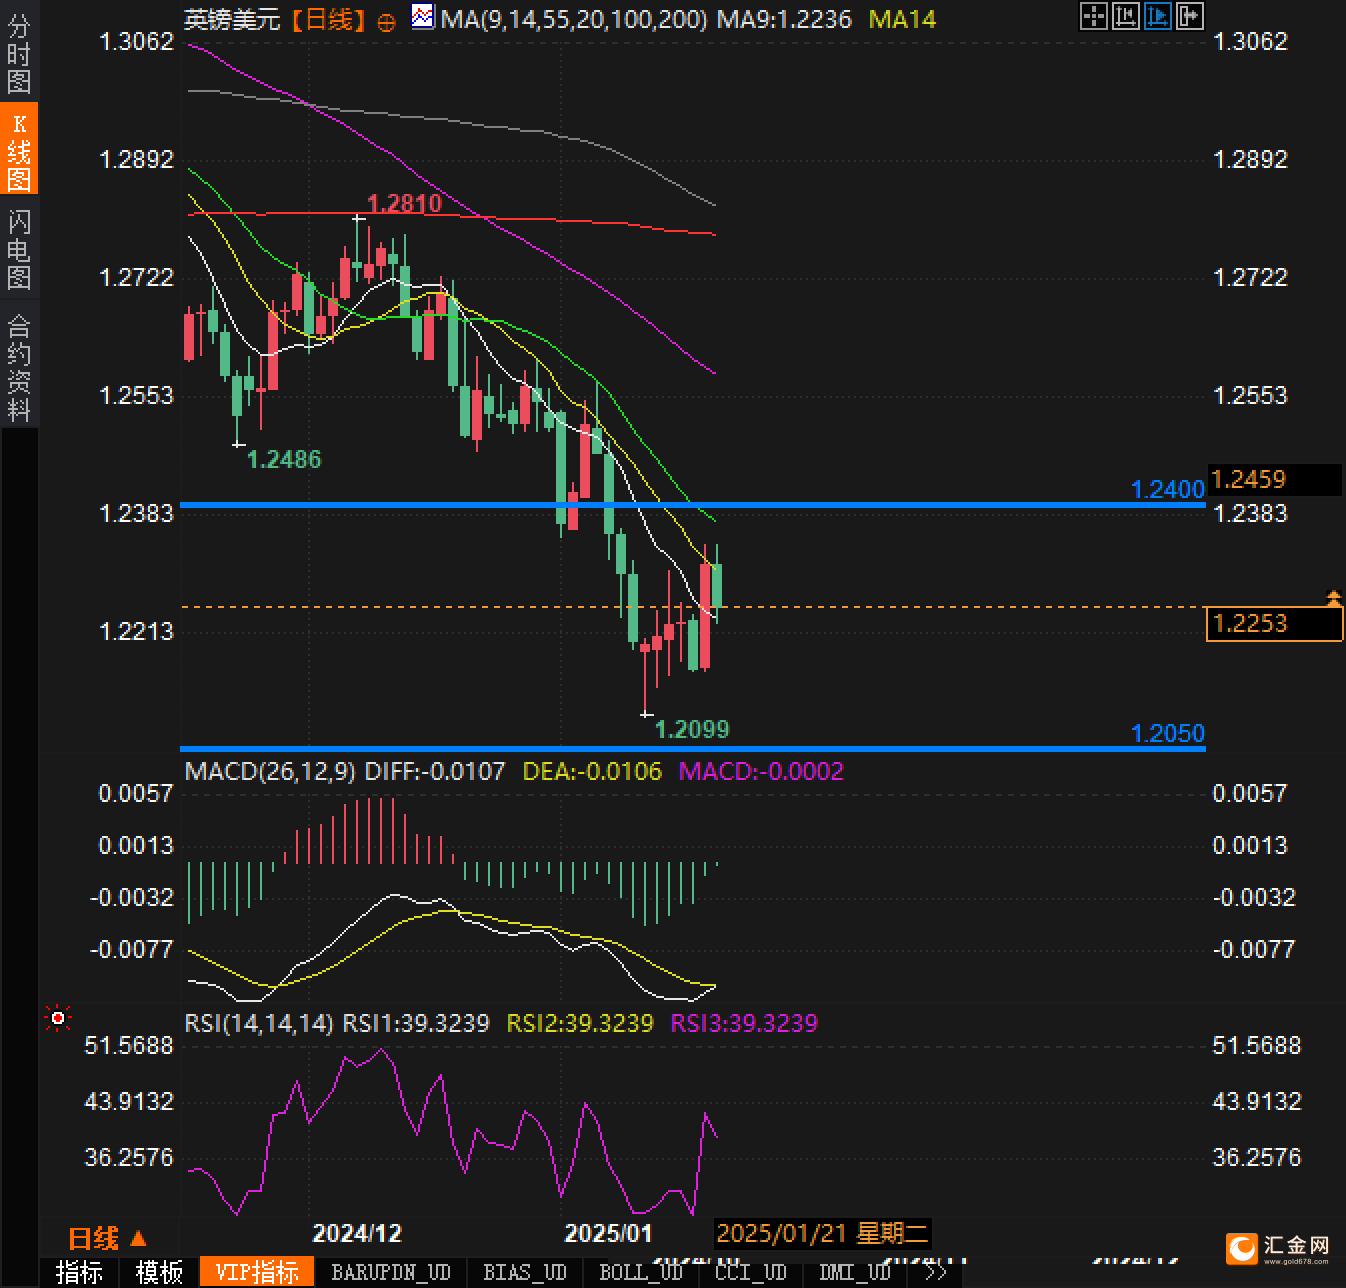Click the 【日线】 period label in the chart title
The image size is (1346, 1288).
point(329,19)
